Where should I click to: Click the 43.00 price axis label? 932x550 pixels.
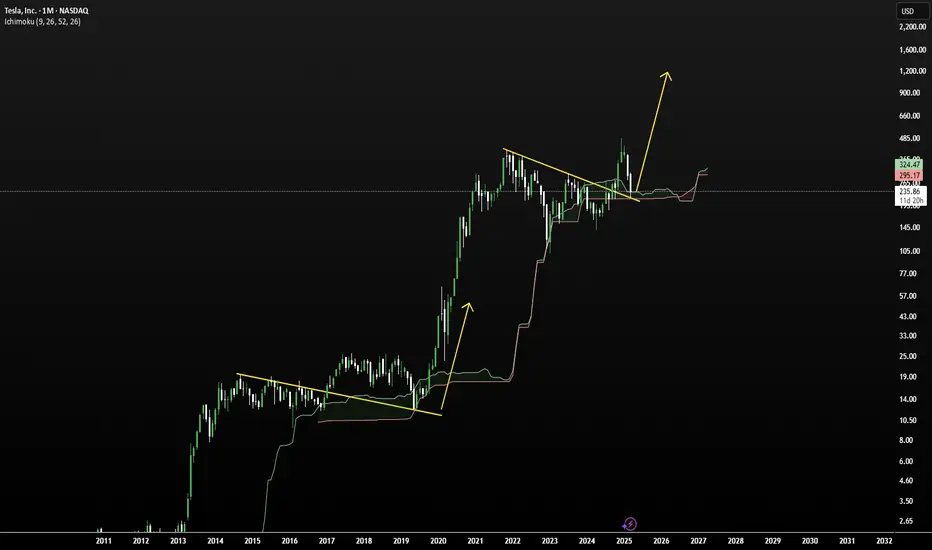tap(908, 316)
